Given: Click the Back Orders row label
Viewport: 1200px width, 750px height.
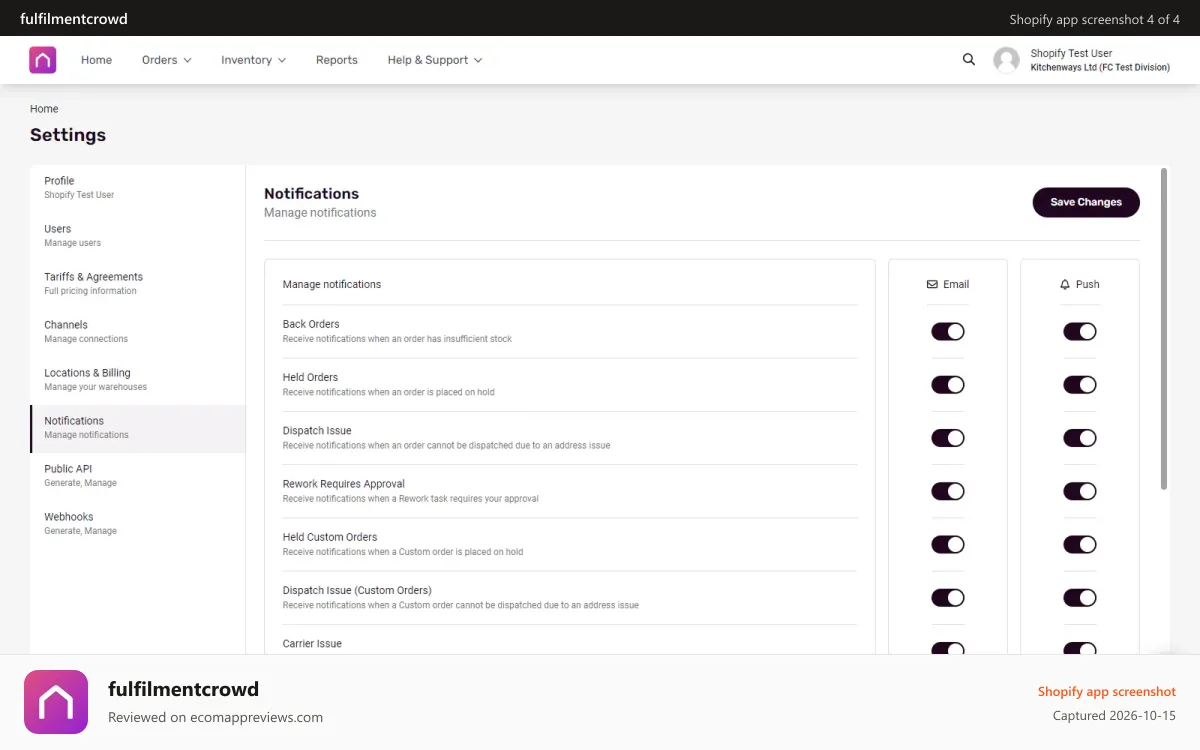Looking at the screenshot, I should [311, 324].
